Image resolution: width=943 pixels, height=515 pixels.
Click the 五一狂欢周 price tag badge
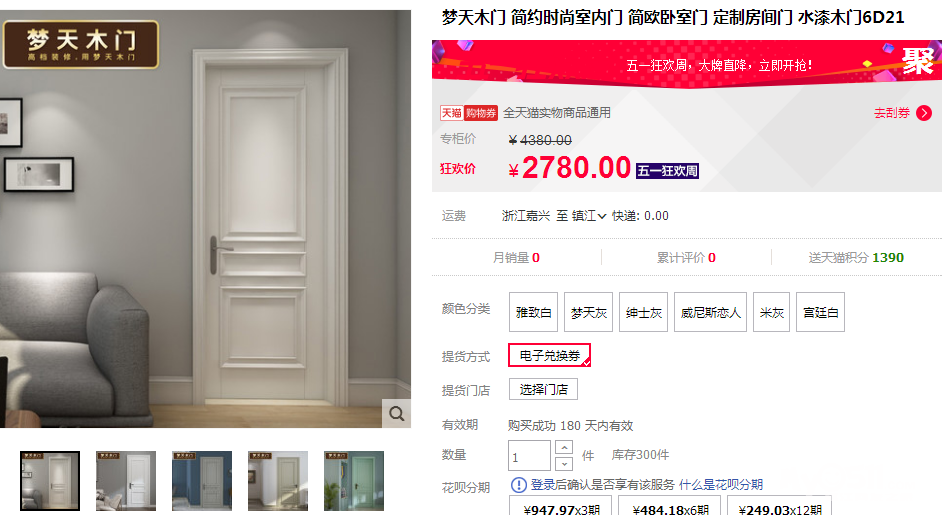(x=668, y=171)
